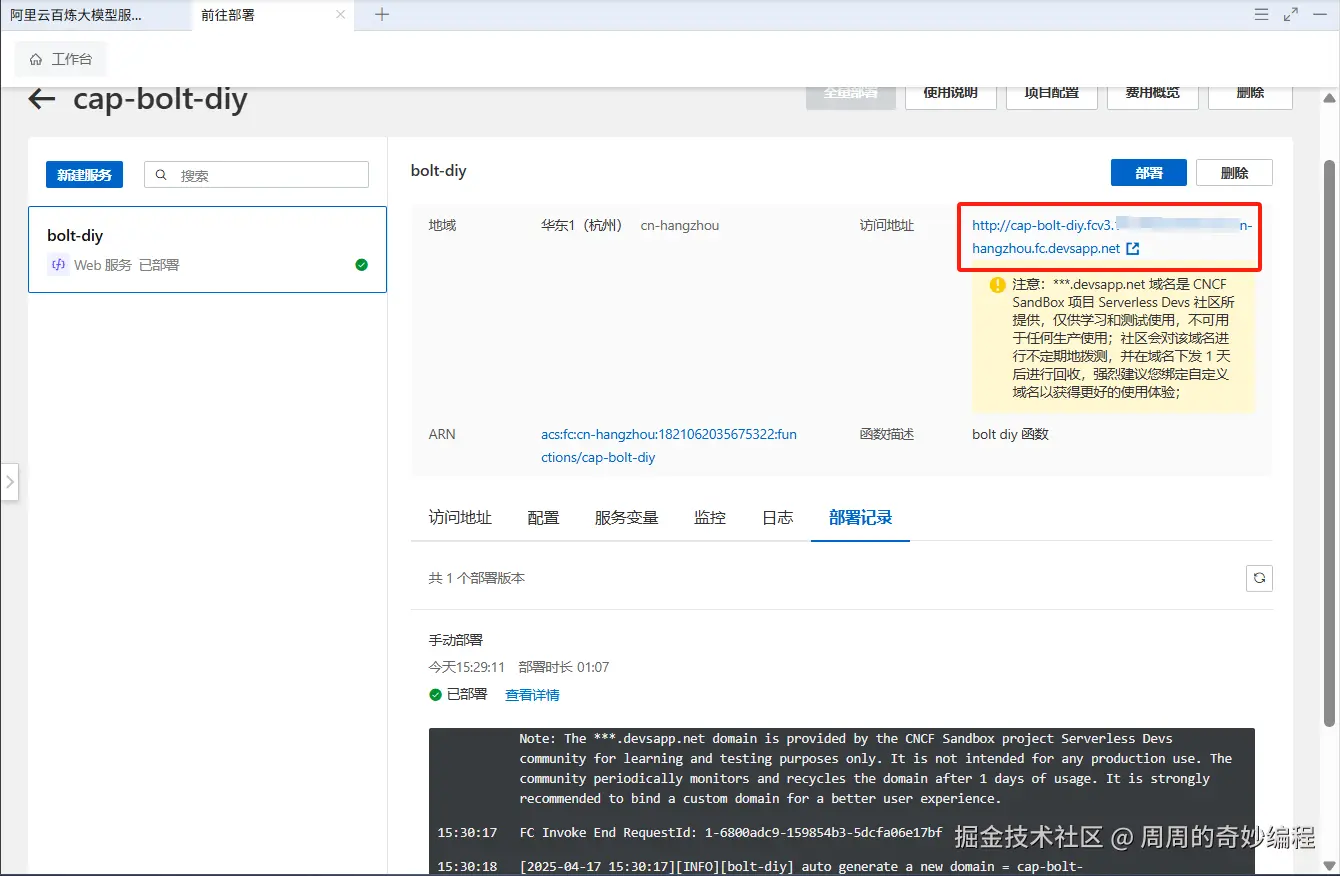Open the hamburger menu in title bar
Viewport: 1340px width, 876px height.
(x=1262, y=14)
